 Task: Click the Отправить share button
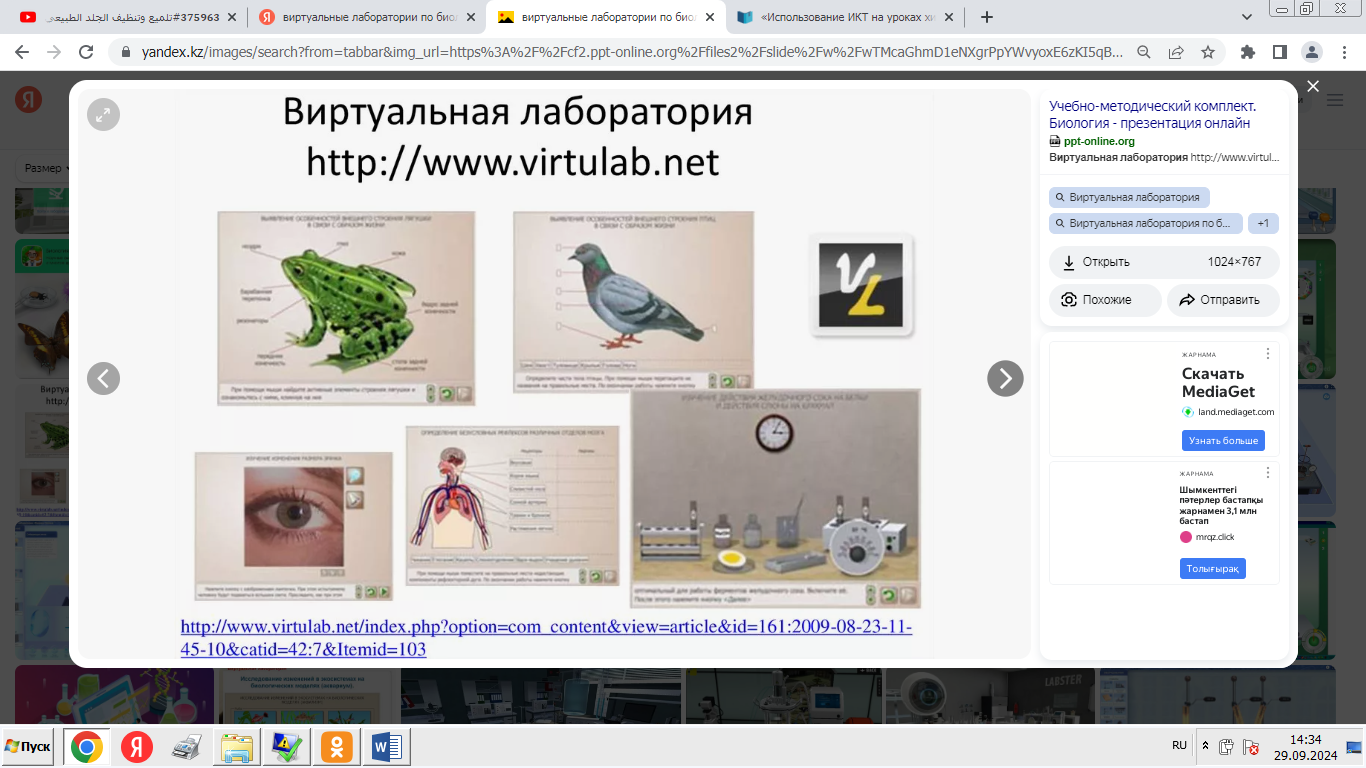click(x=1223, y=300)
